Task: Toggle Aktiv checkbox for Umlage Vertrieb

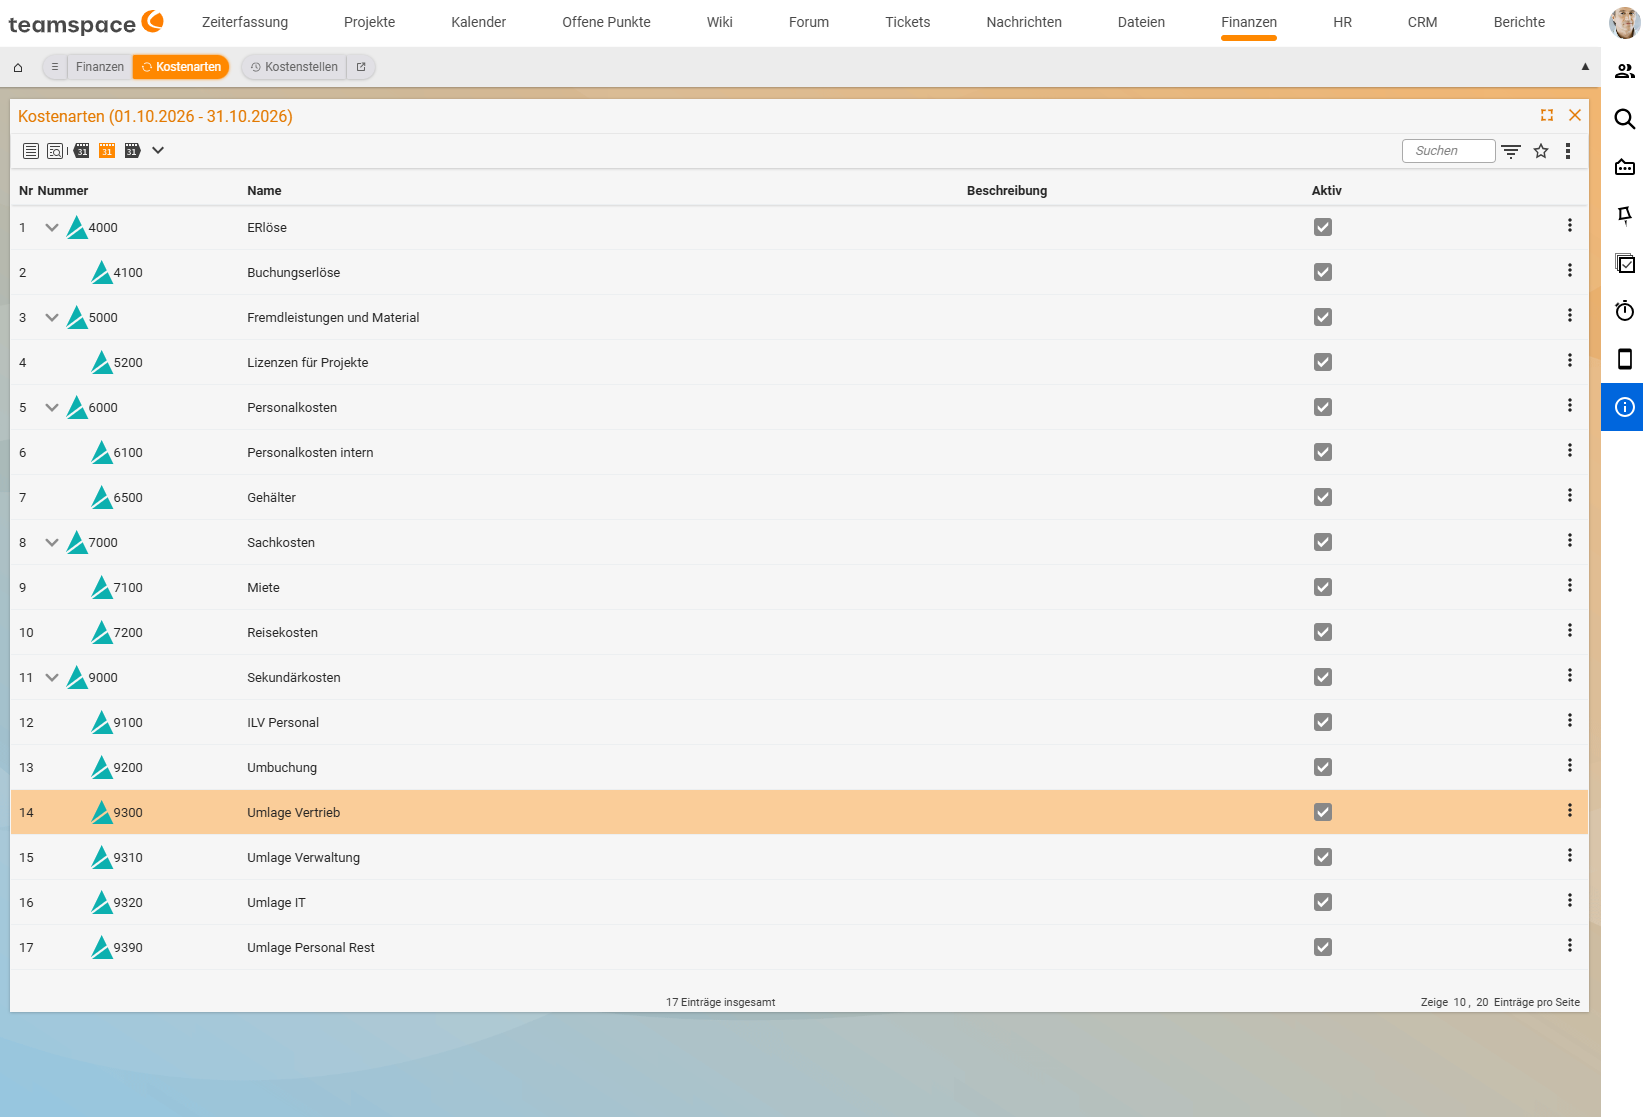Action: click(1323, 812)
